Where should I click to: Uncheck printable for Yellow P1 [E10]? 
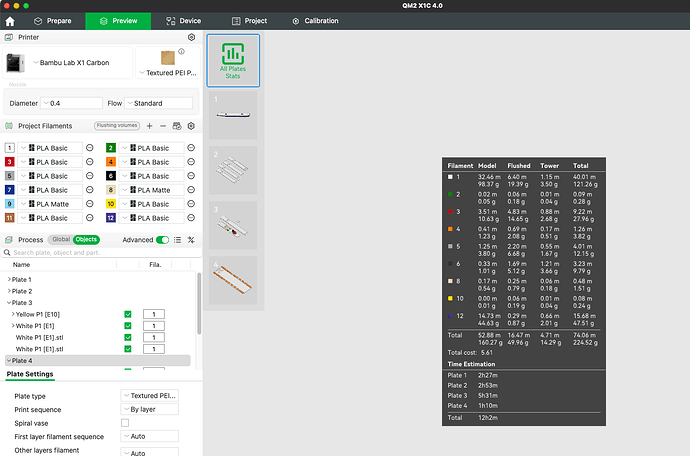(128, 314)
